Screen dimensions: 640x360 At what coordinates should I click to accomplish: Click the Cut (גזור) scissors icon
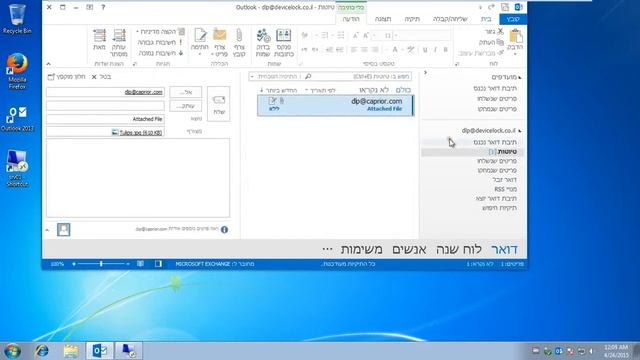(500, 31)
